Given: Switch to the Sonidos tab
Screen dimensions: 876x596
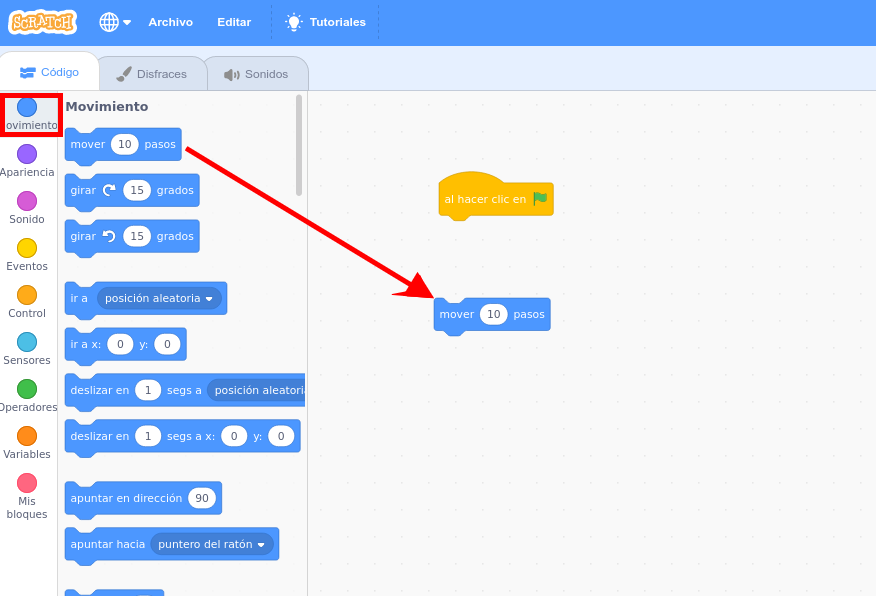Looking at the screenshot, I should pyautogui.click(x=257, y=74).
